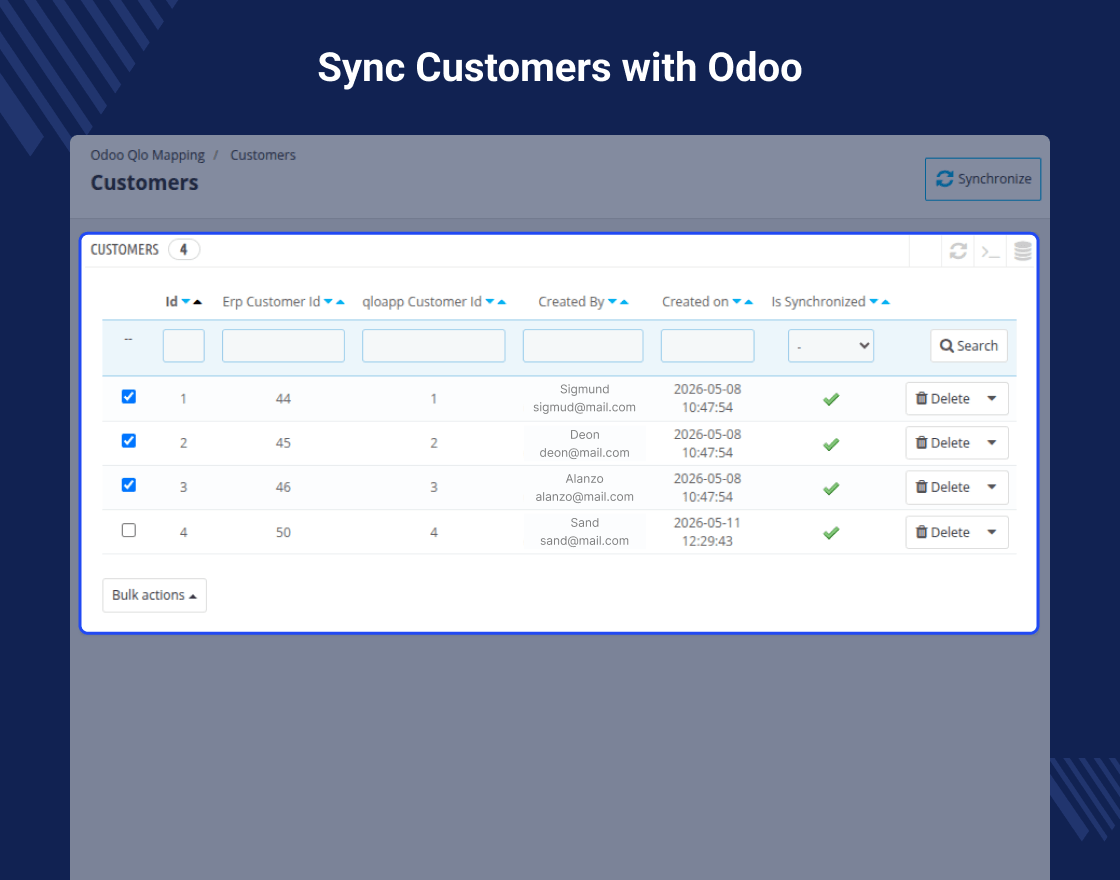Click the Synchronize button
The height and width of the screenshot is (880, 1120).
(983, 179)
